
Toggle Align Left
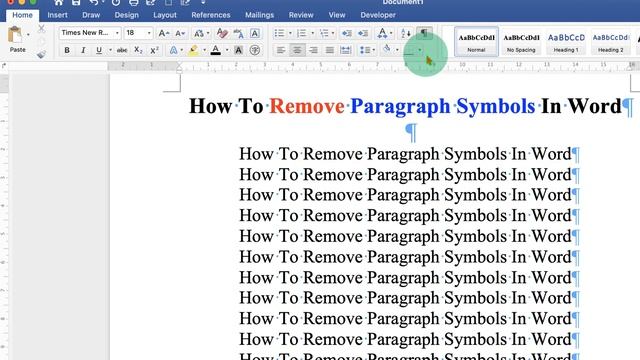pyautogui.click(x=281, y=50)
